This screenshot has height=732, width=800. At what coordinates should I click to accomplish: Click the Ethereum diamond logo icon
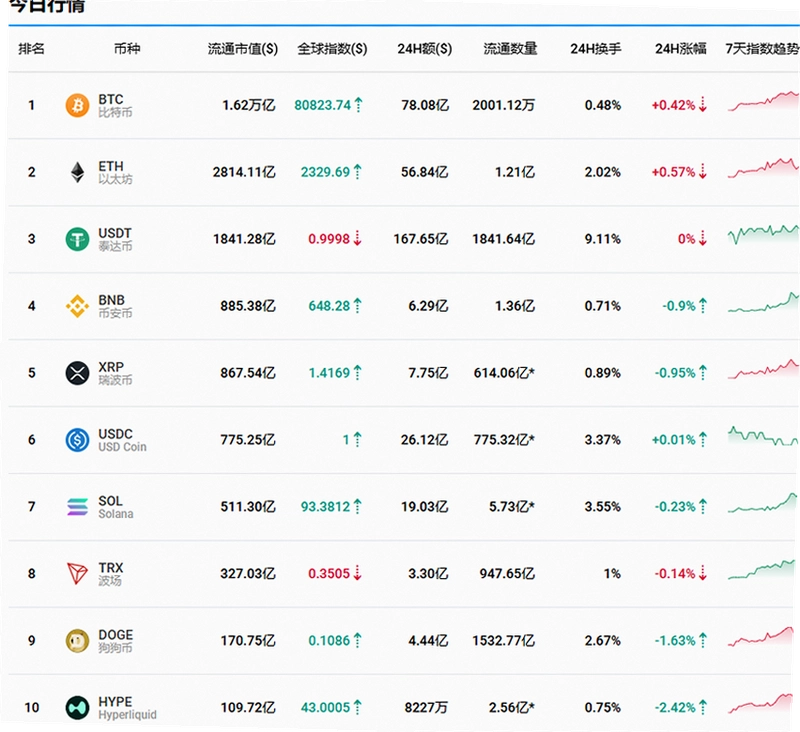77,172
